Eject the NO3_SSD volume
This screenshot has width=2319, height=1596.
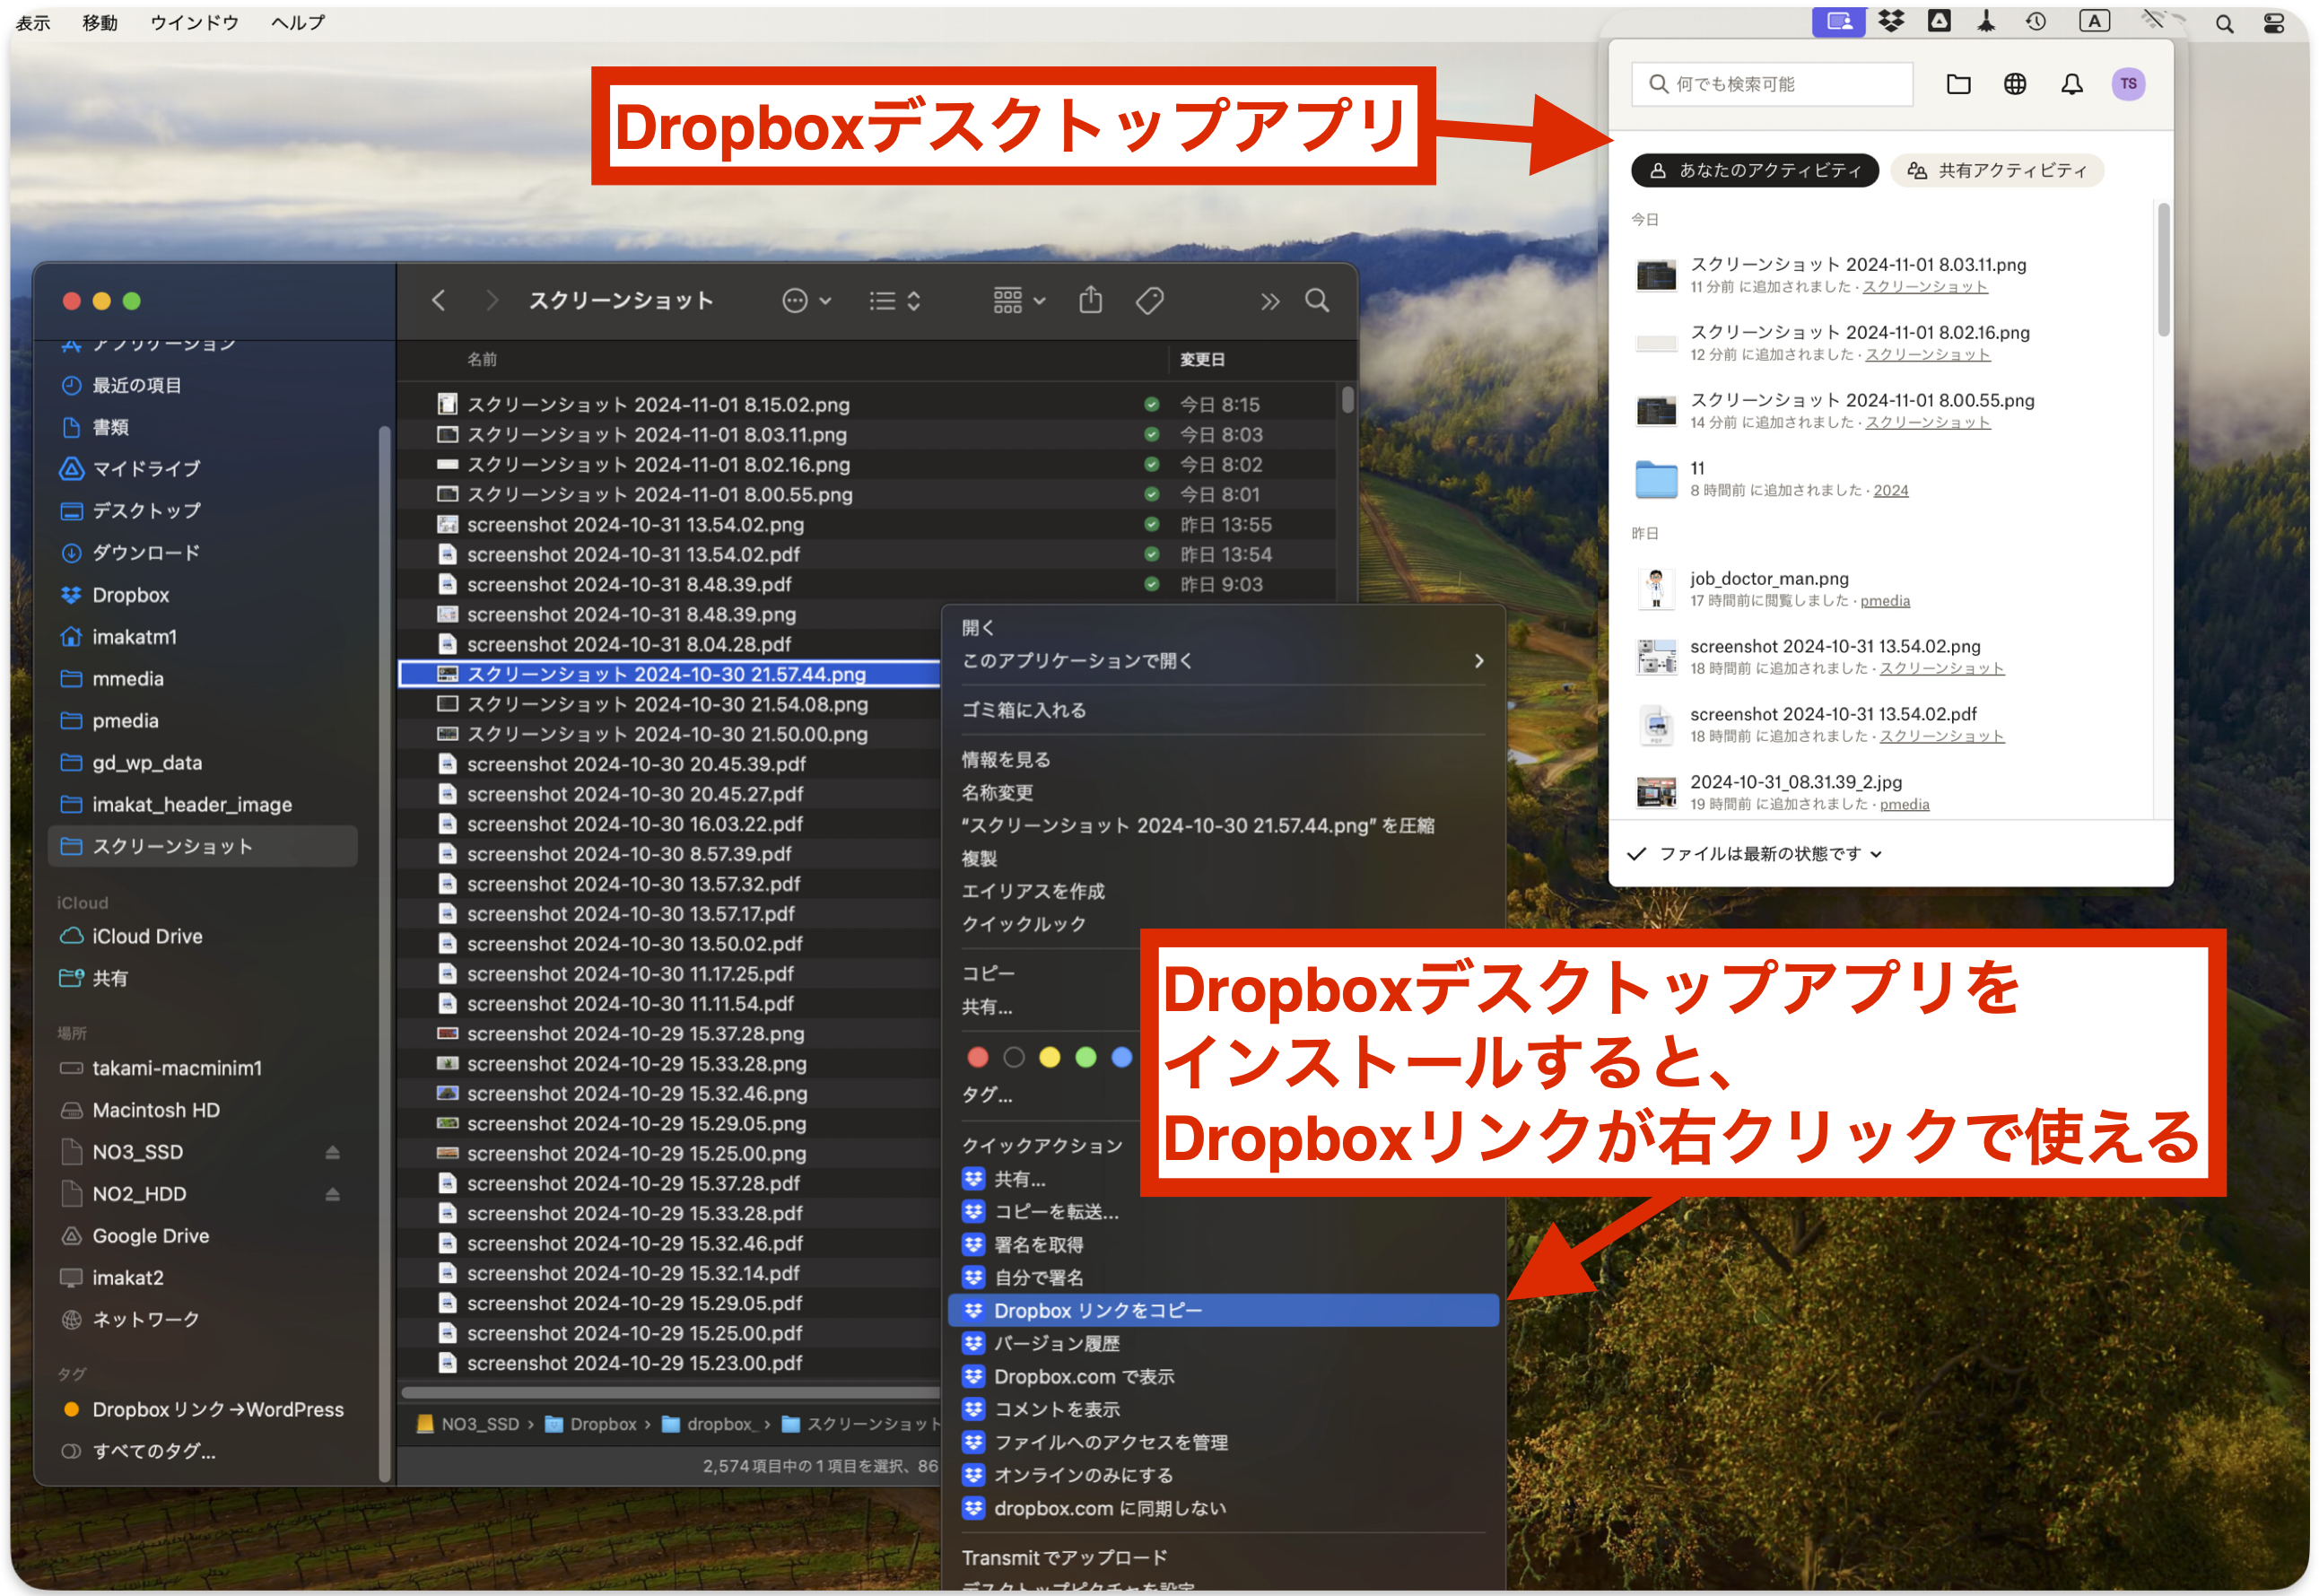click(x=332, y=1152)
